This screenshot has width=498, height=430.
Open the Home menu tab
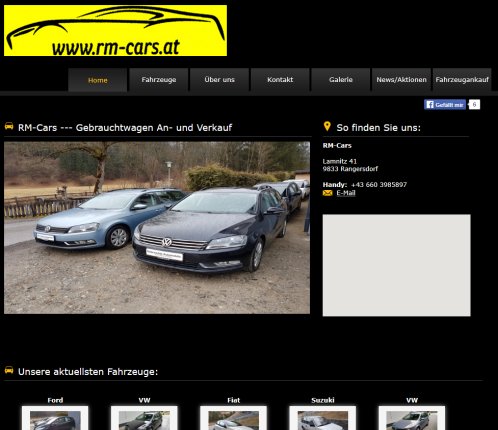98,80
